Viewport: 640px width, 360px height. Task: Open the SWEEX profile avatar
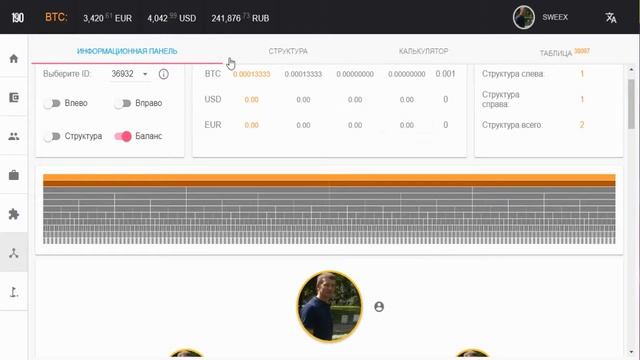pos(524,18)
